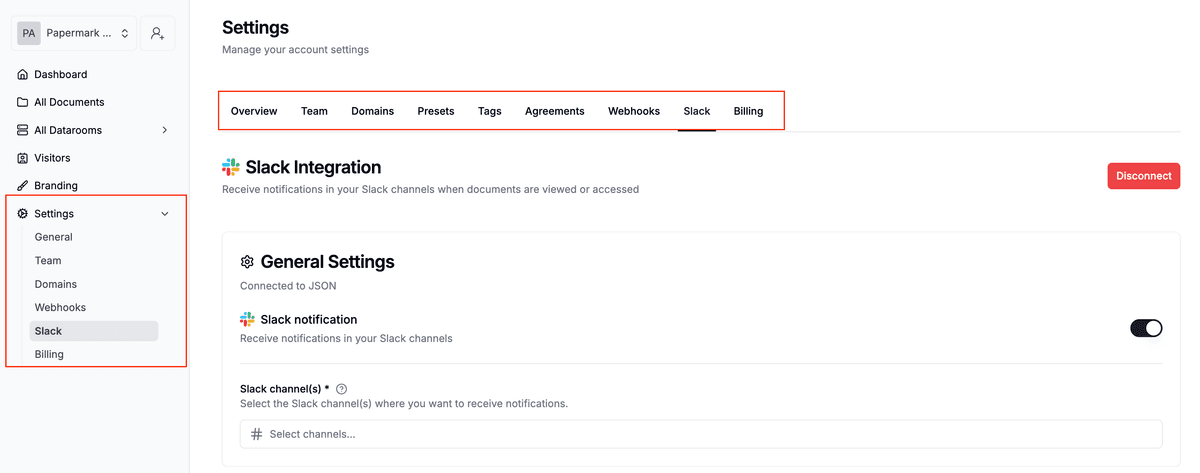Click the hash icon in channel selector
Viewport: 1200px width, 473px height.
tap(257, 434)
